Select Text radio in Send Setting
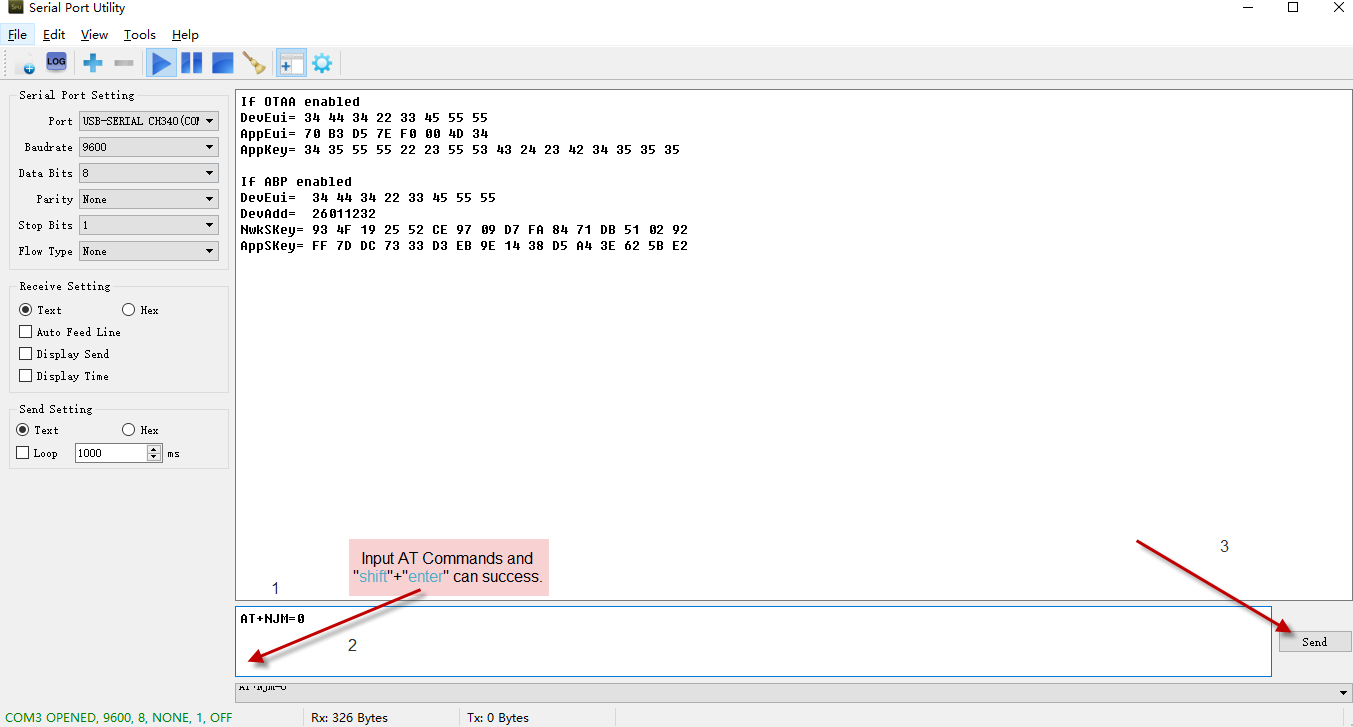Image resolution: width=1353 pixels, height=727 pixels. (x=23, y=430)
